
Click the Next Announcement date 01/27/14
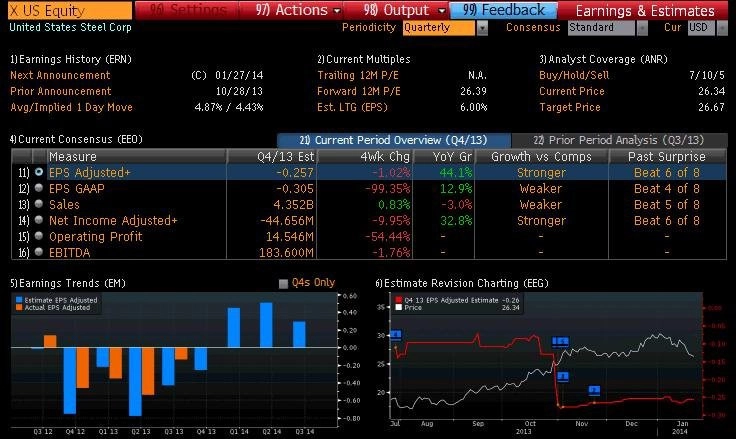point(239,75)
